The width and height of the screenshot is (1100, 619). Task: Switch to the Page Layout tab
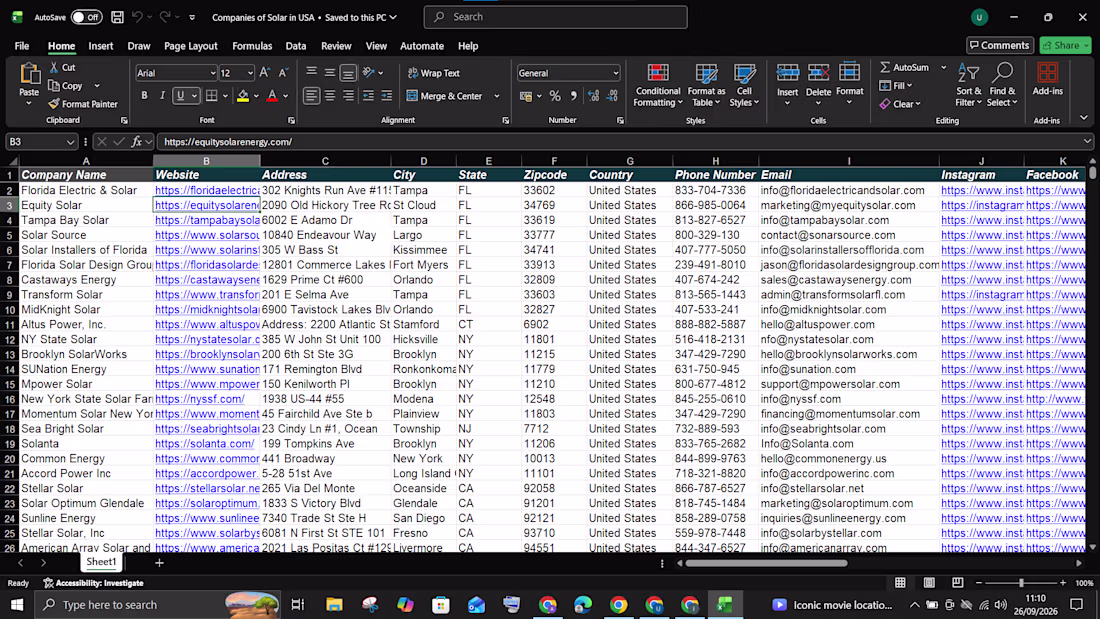(191, 46)
